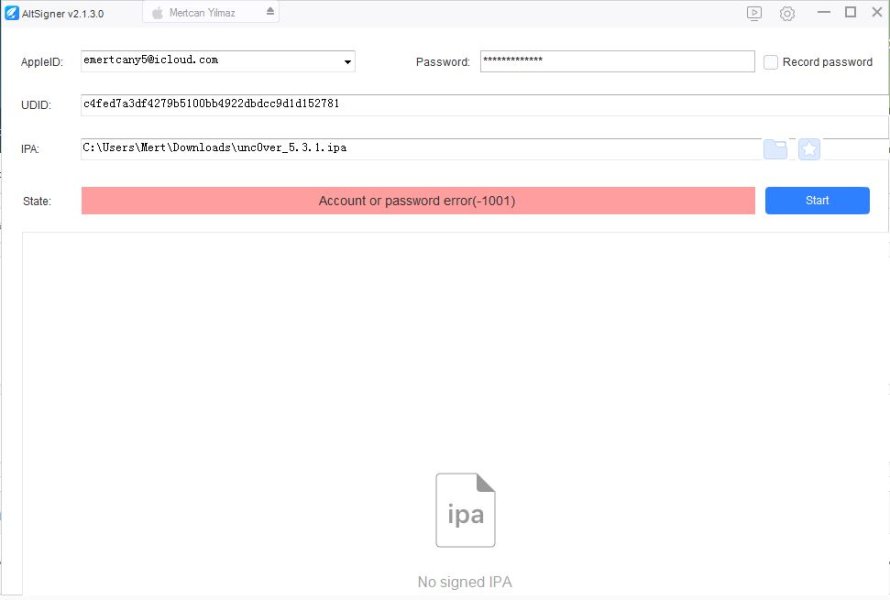Enable the Record password checkbox
Screen dimensions: 890x600
click(x=771, y=62)
